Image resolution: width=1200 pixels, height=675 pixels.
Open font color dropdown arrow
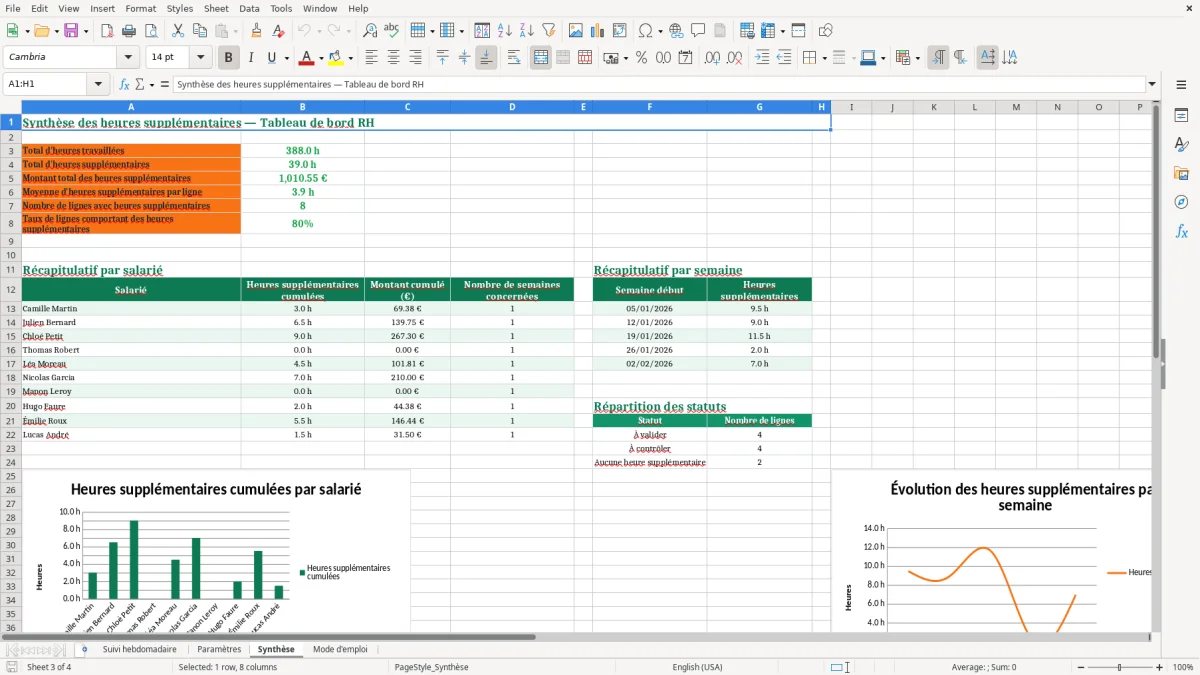(320, 57)
